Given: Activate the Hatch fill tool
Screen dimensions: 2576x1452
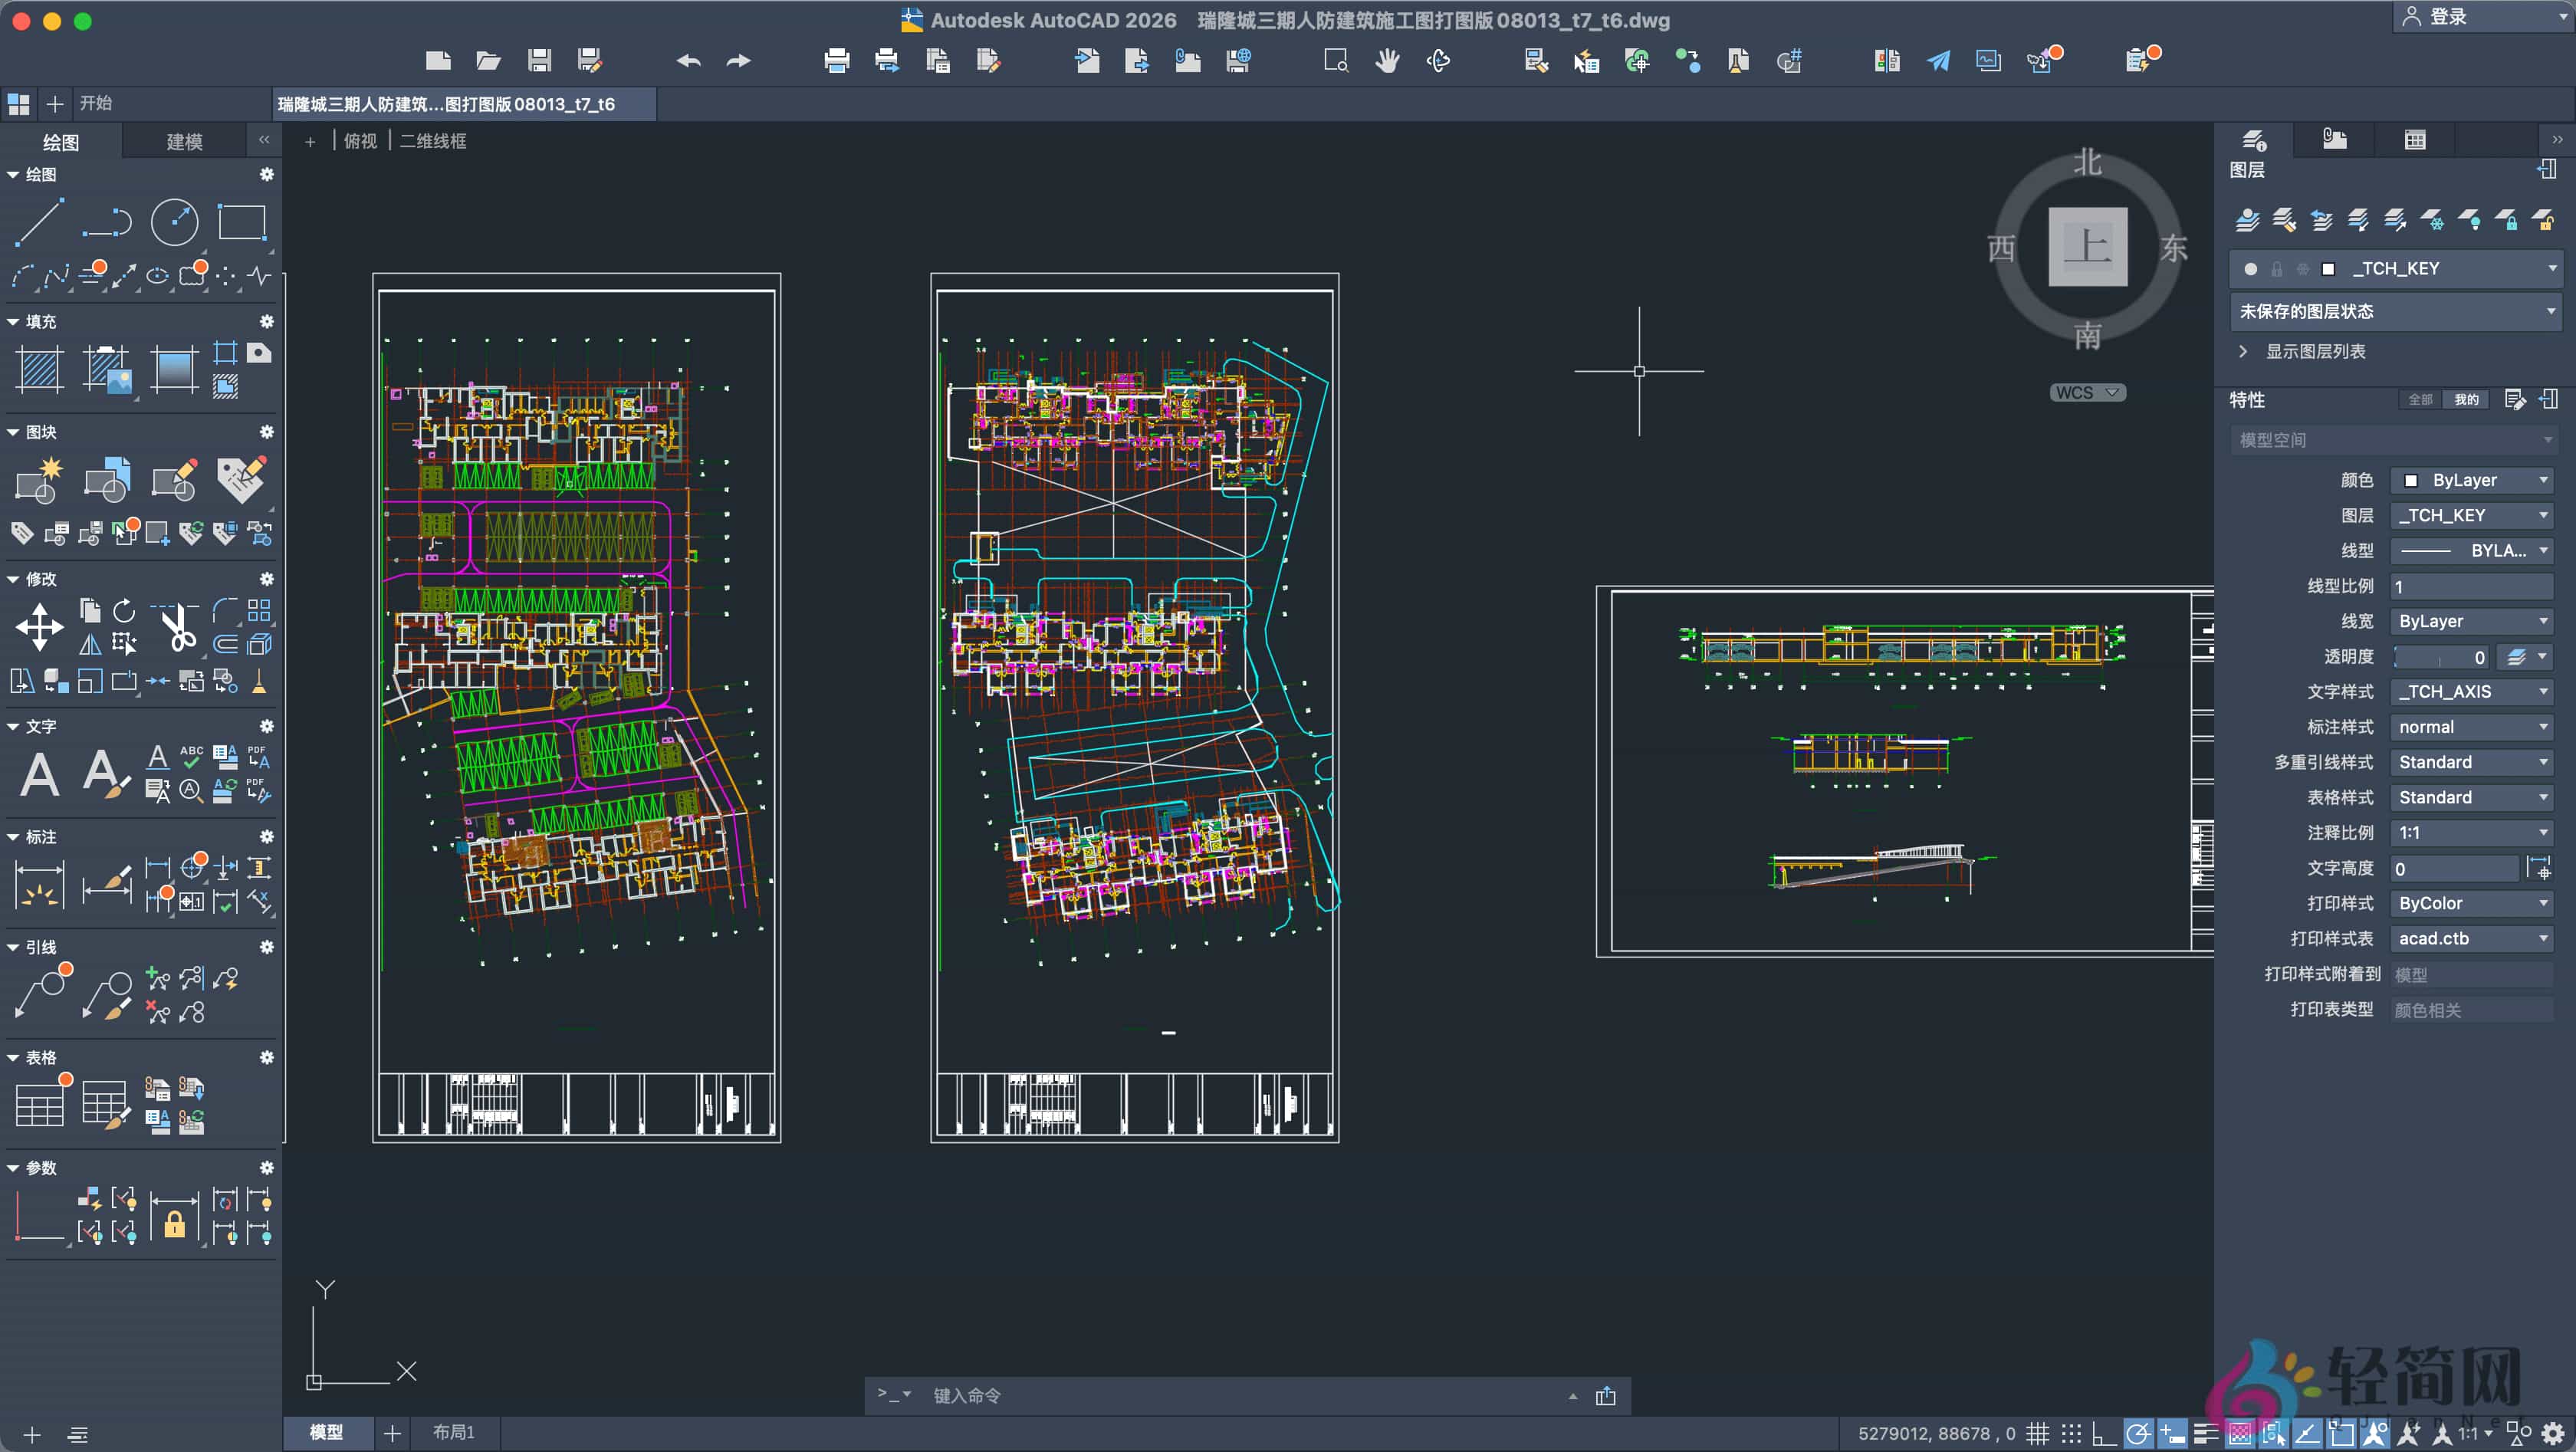Looking at the screenshot, I should [x=39, y=369].
